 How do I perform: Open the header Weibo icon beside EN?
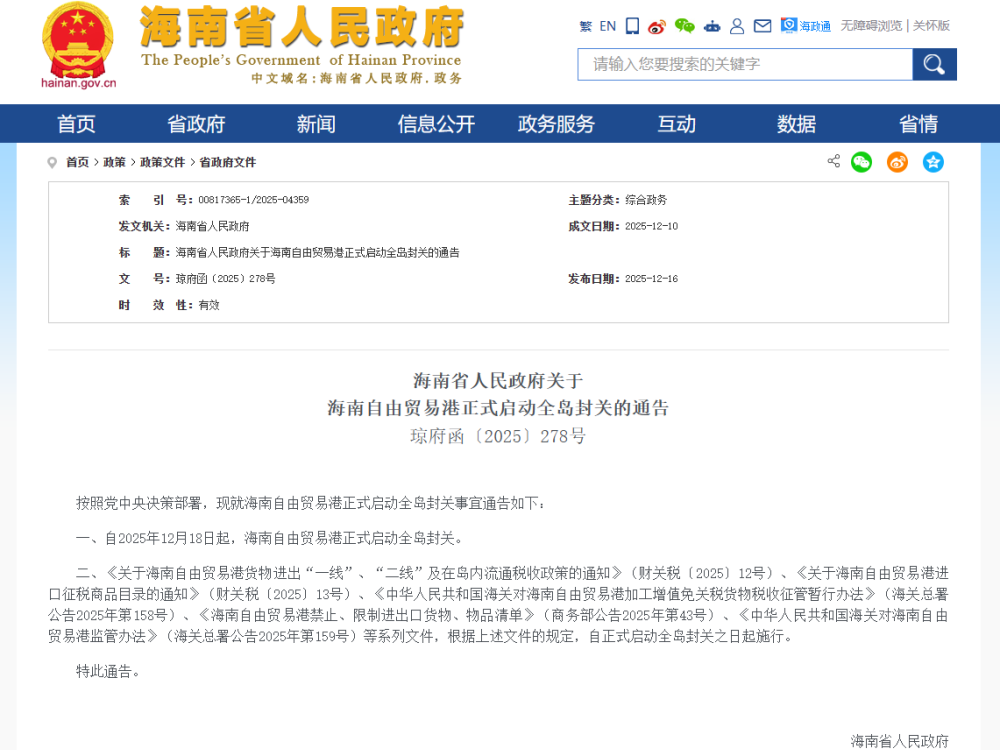pyautogui.click(x=657, y=26)
